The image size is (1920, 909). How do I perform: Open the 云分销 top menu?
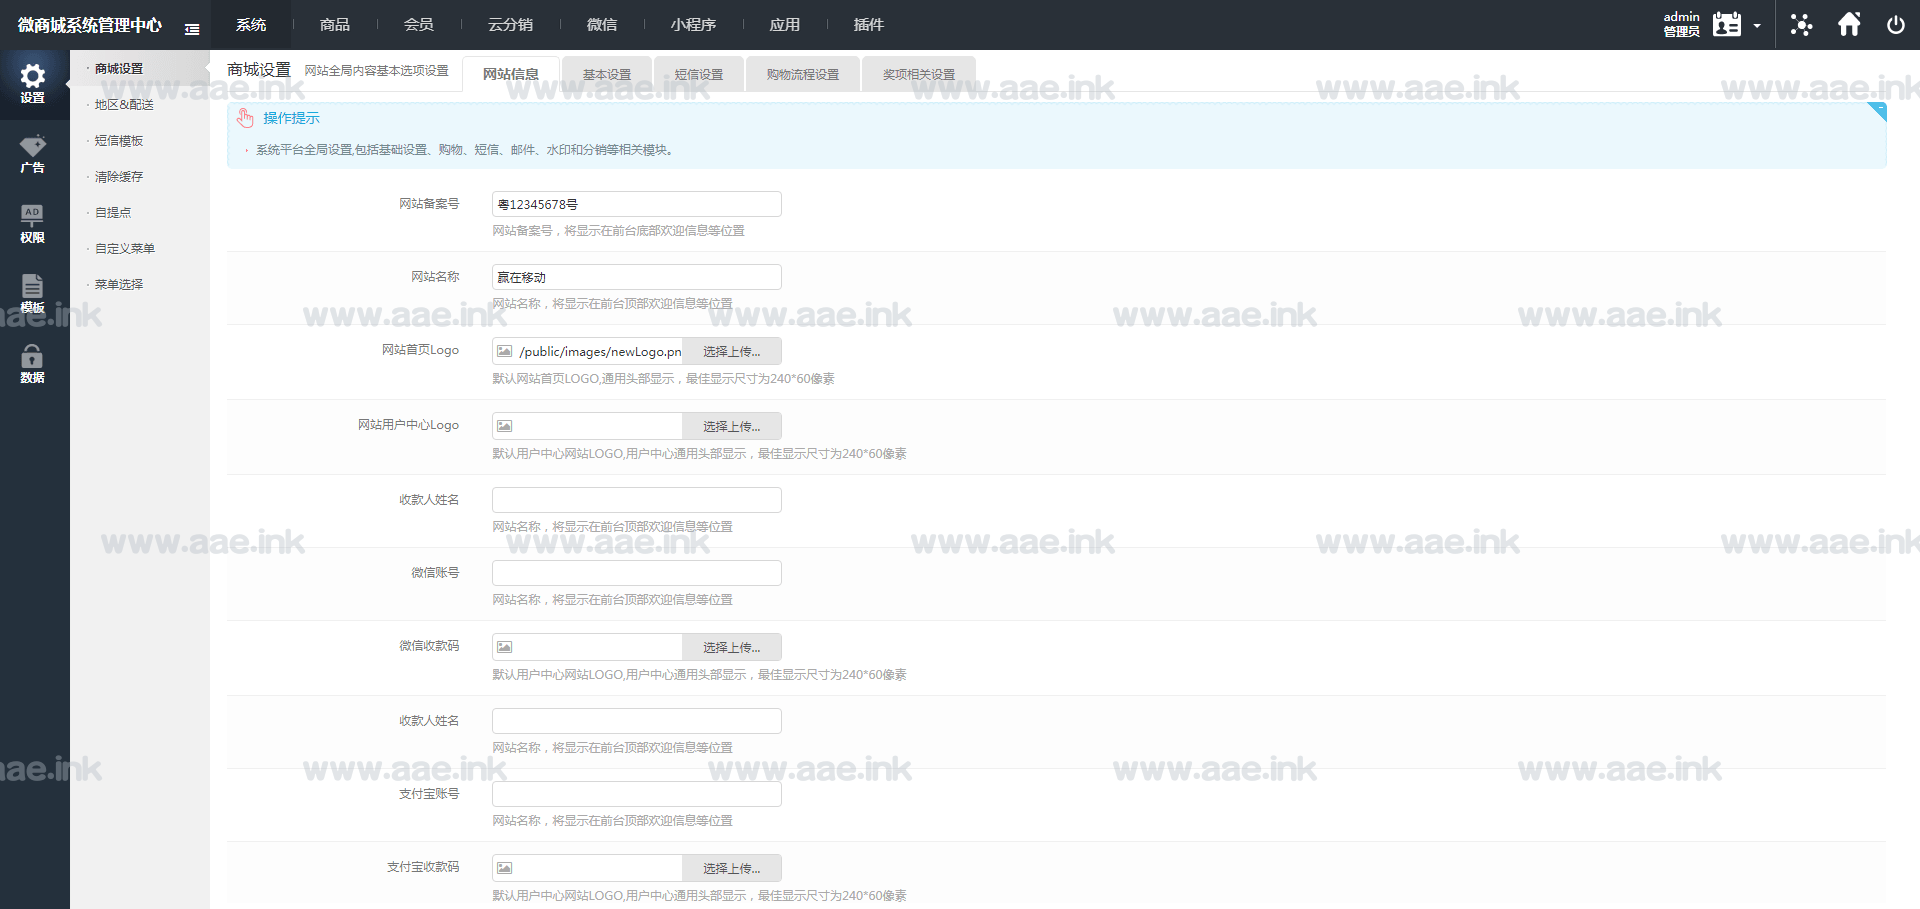point(510,25)
